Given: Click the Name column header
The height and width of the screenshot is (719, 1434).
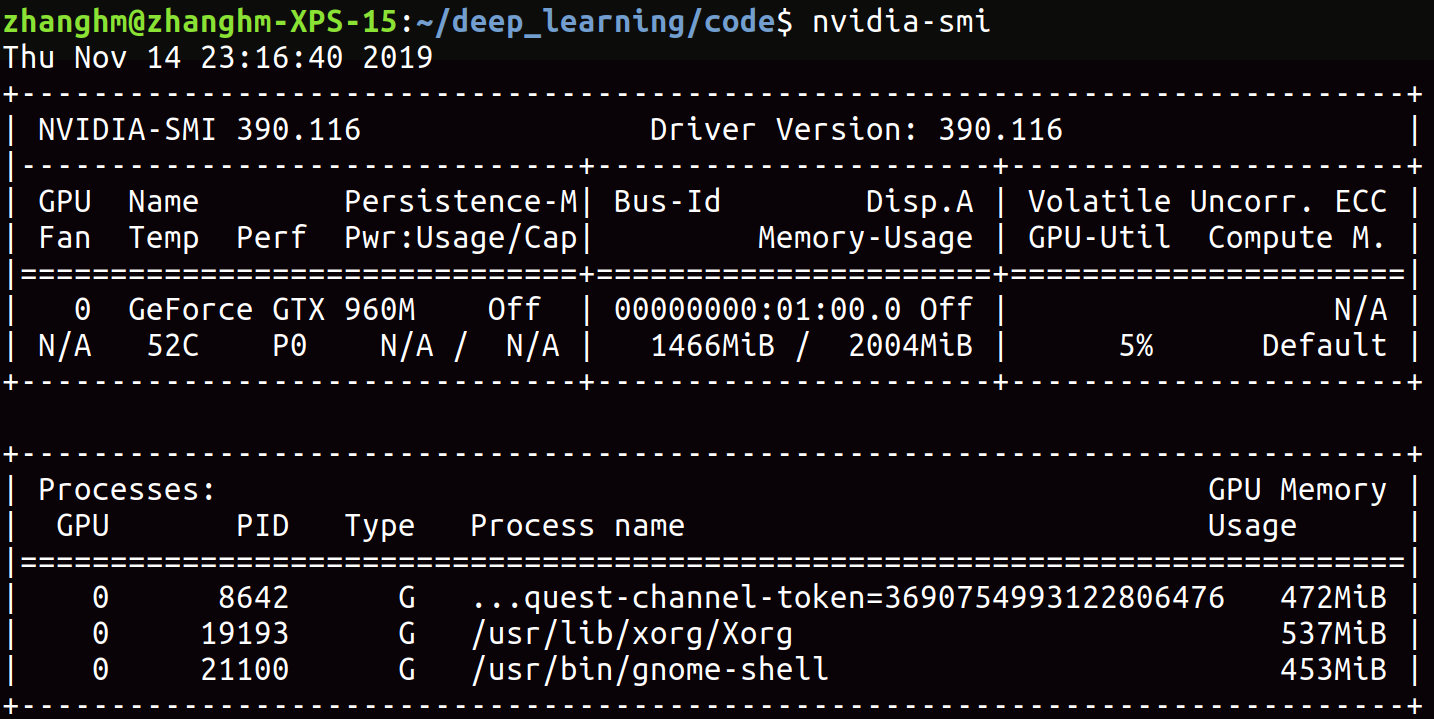Looking at the screenshot, I should point(163,202).
